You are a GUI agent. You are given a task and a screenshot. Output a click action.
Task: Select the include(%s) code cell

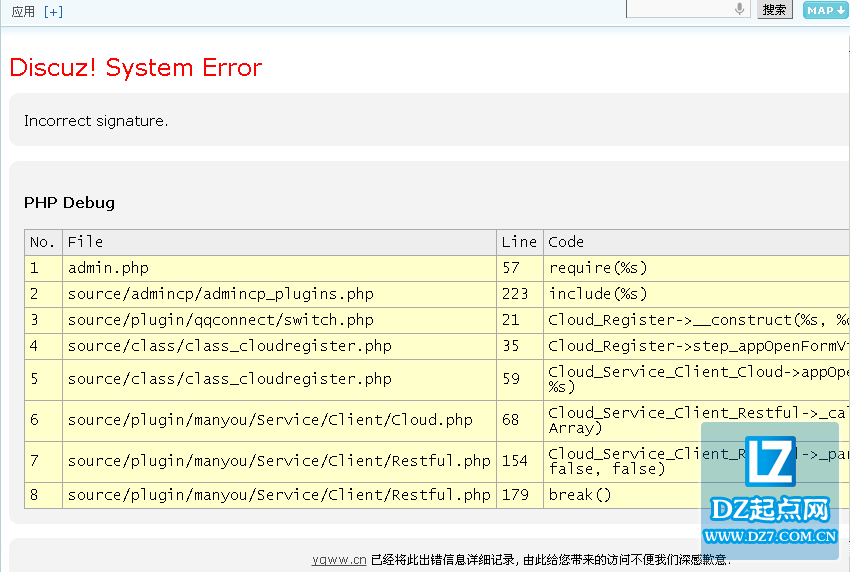click(x=697, y=294)
